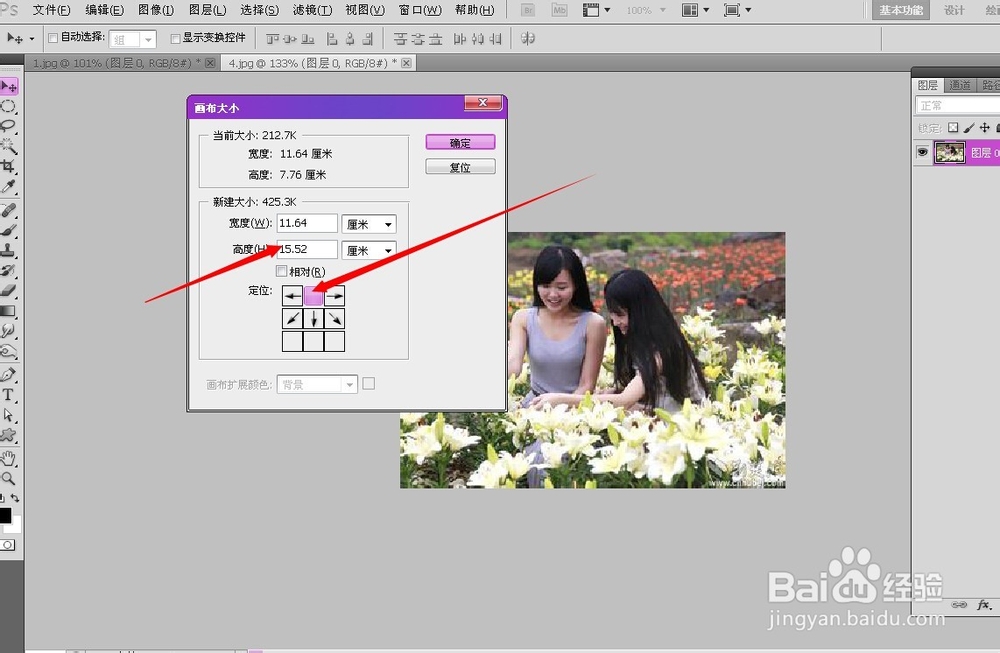Image resolution: width=1000 pixels, height=653 pixels.
Task: Select the Elliptical Marquee tool
Action: [8, 106]
